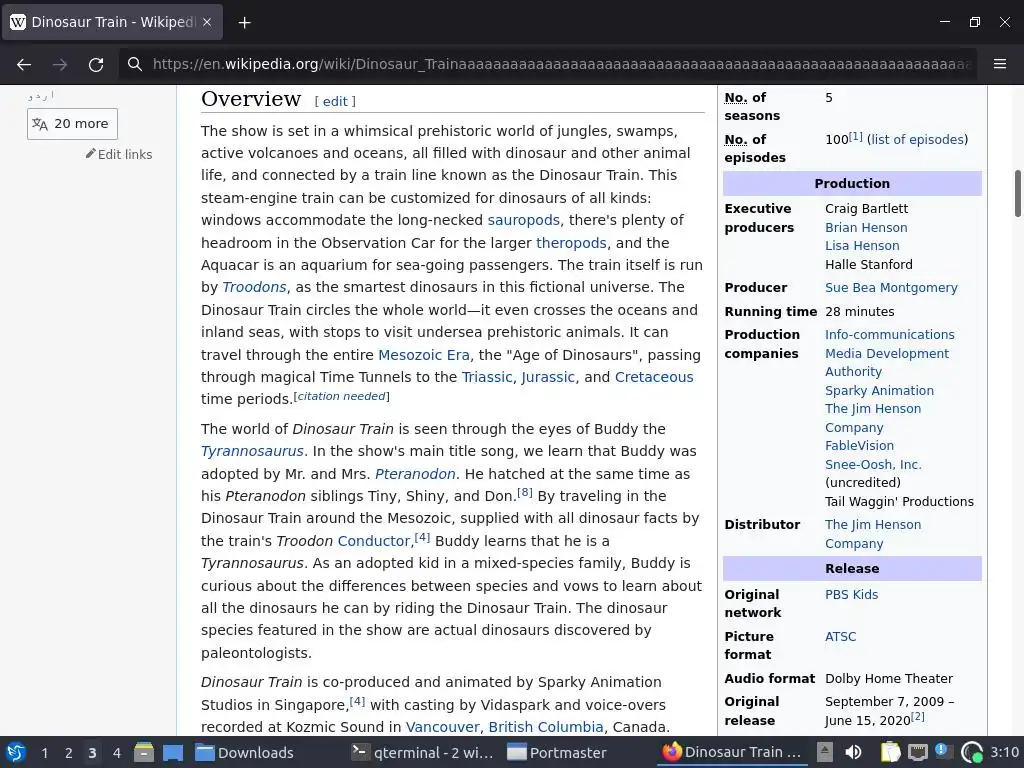
Task: Click the Dinosaur Train Firefox taskbar entry
Action: [x=731, y=752]
